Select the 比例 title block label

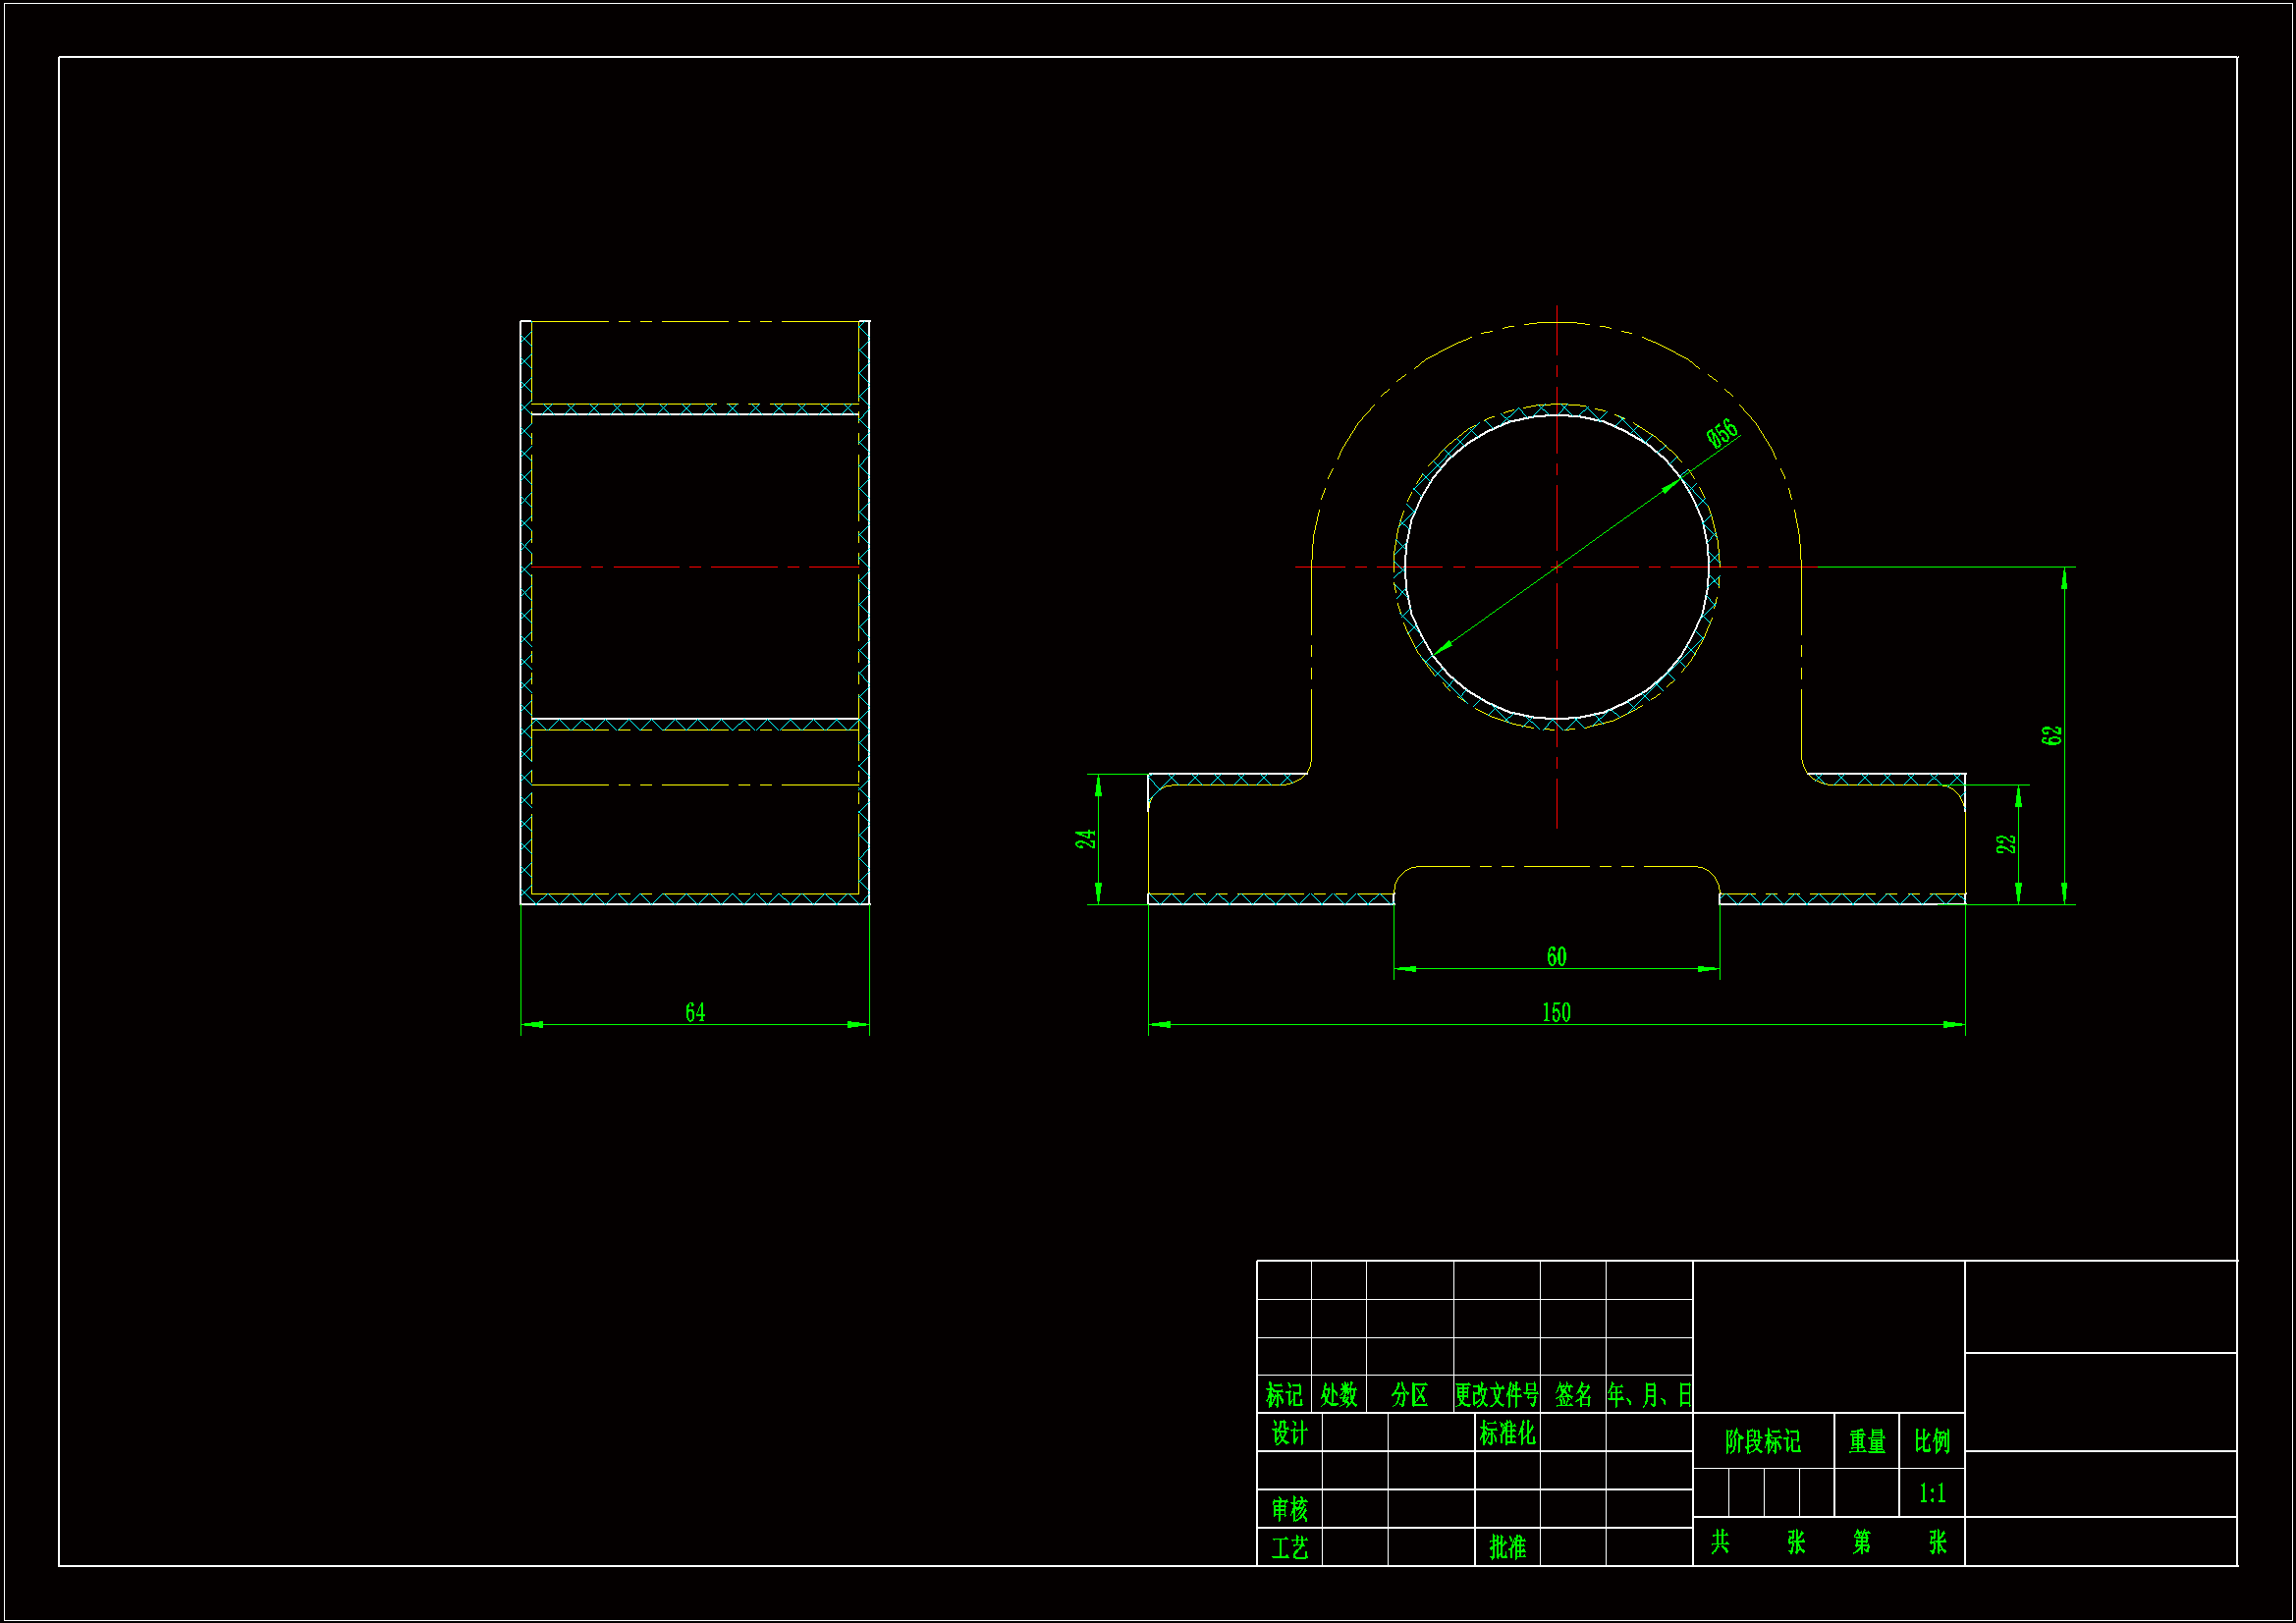tap(1932, 1441)
